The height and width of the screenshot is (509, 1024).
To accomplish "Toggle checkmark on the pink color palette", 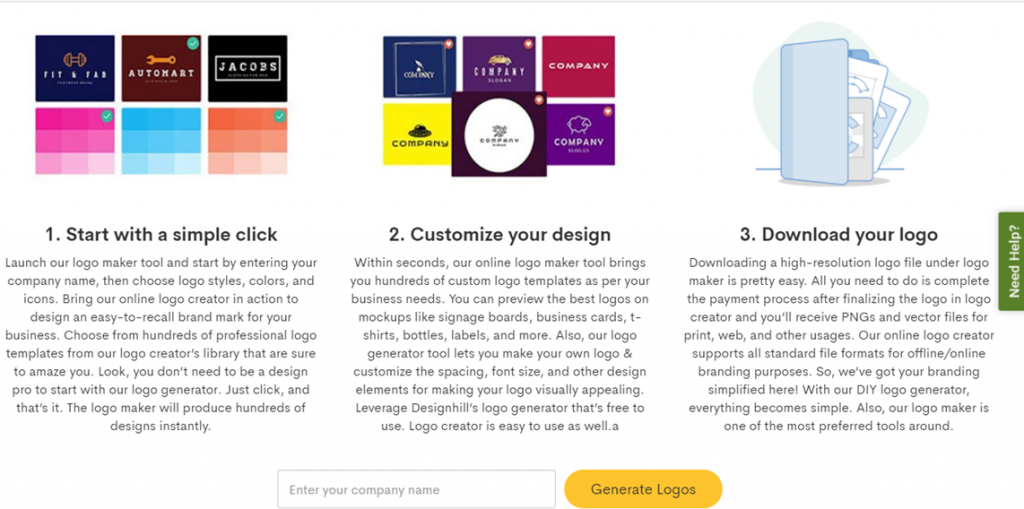I will pyautogui.click(x=107, y=116).
